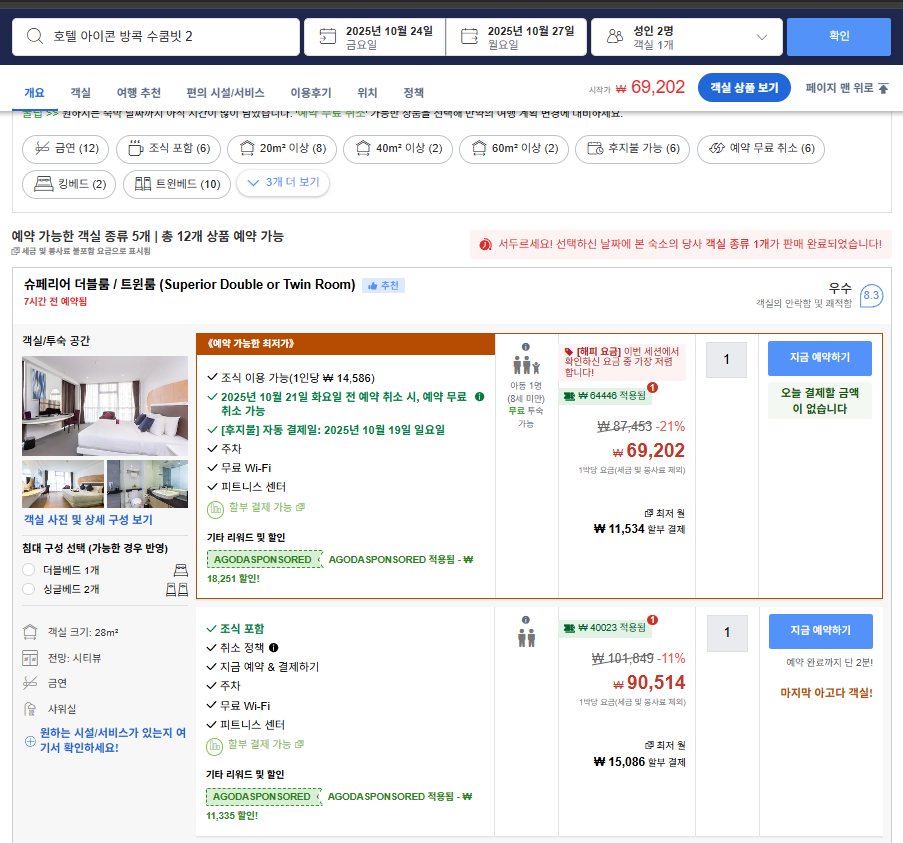Viewport: 903px width, 843px height.
Task: Open the room quantity selector showing 1
Action: pos(726,361)
